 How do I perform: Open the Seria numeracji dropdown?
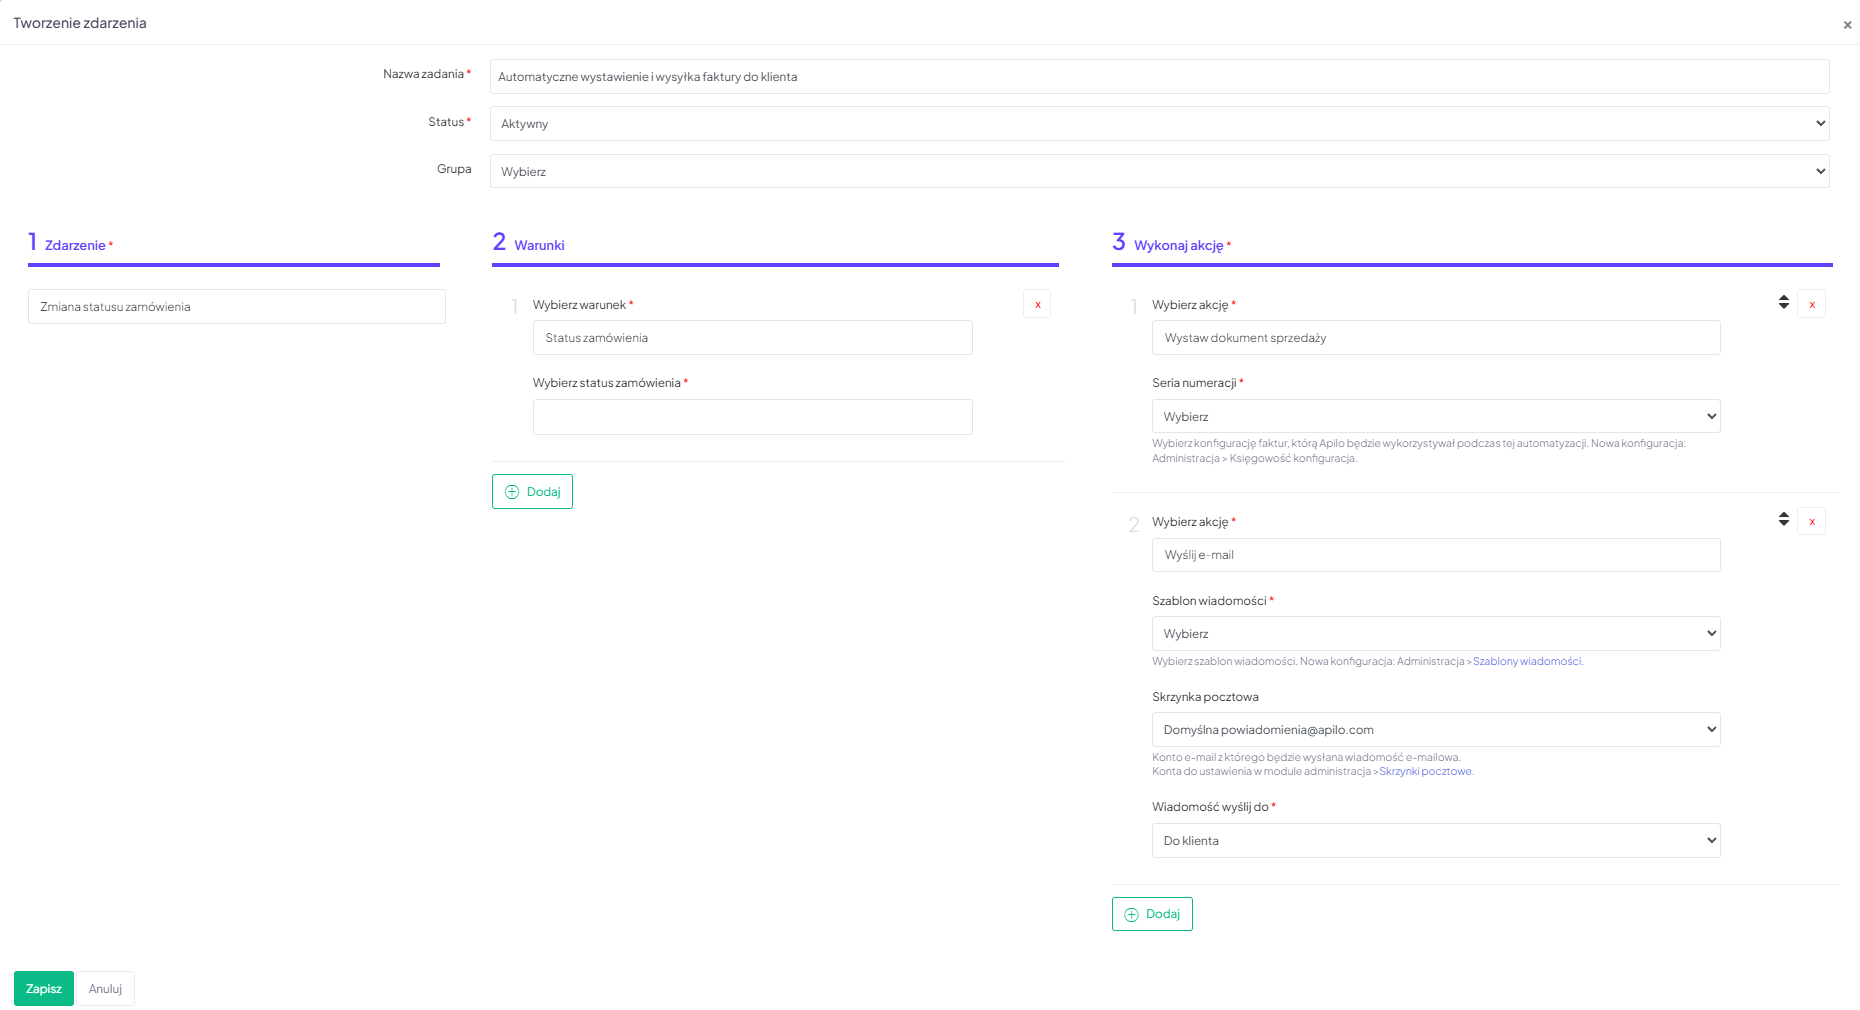point(1435,417)
